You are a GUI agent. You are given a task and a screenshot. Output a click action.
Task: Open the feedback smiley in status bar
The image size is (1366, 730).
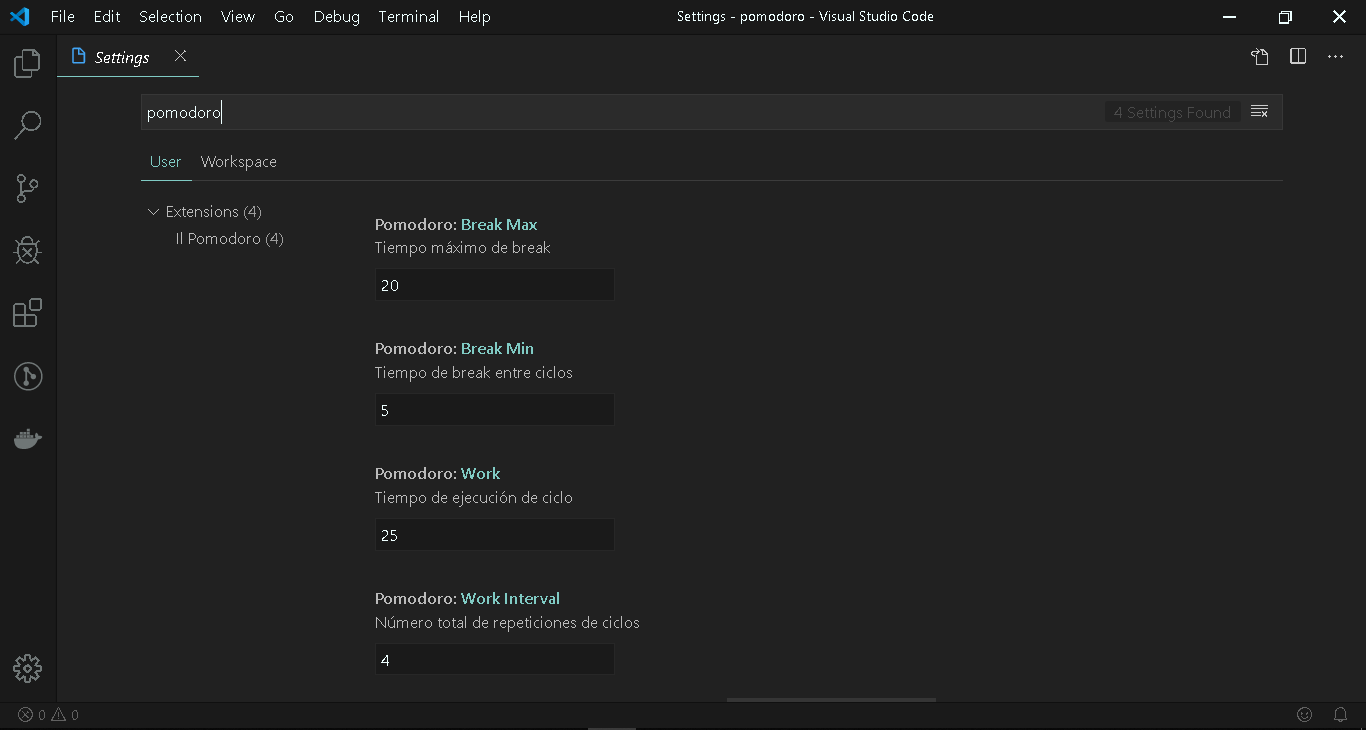pos(1304,715)
